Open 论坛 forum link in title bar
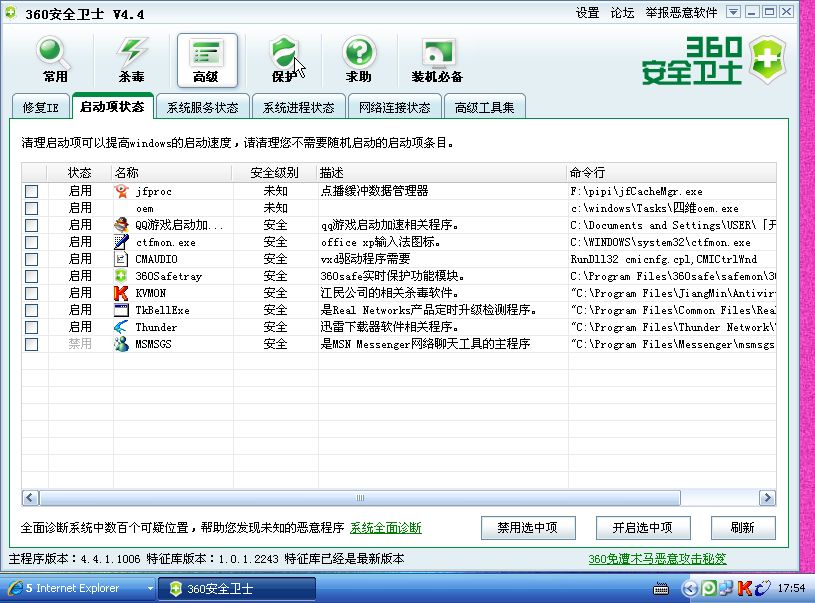This screenshot has height=603, width=815. pyautogui.click(x=622, y=12)
